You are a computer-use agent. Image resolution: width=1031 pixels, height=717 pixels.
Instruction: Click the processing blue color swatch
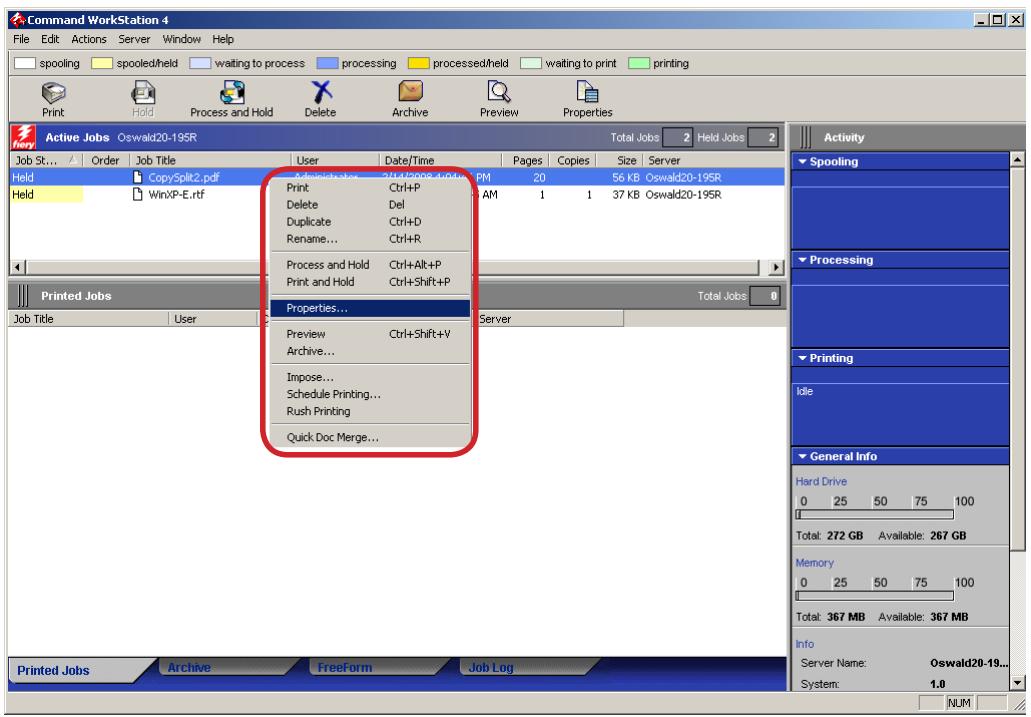coord(327,63)
